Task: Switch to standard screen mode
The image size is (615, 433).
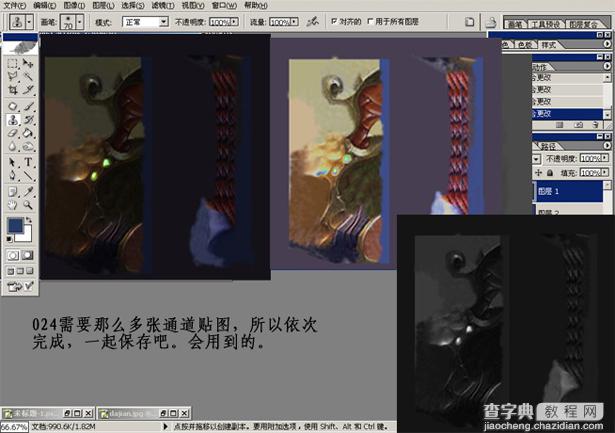Action: tap(11, 271)
